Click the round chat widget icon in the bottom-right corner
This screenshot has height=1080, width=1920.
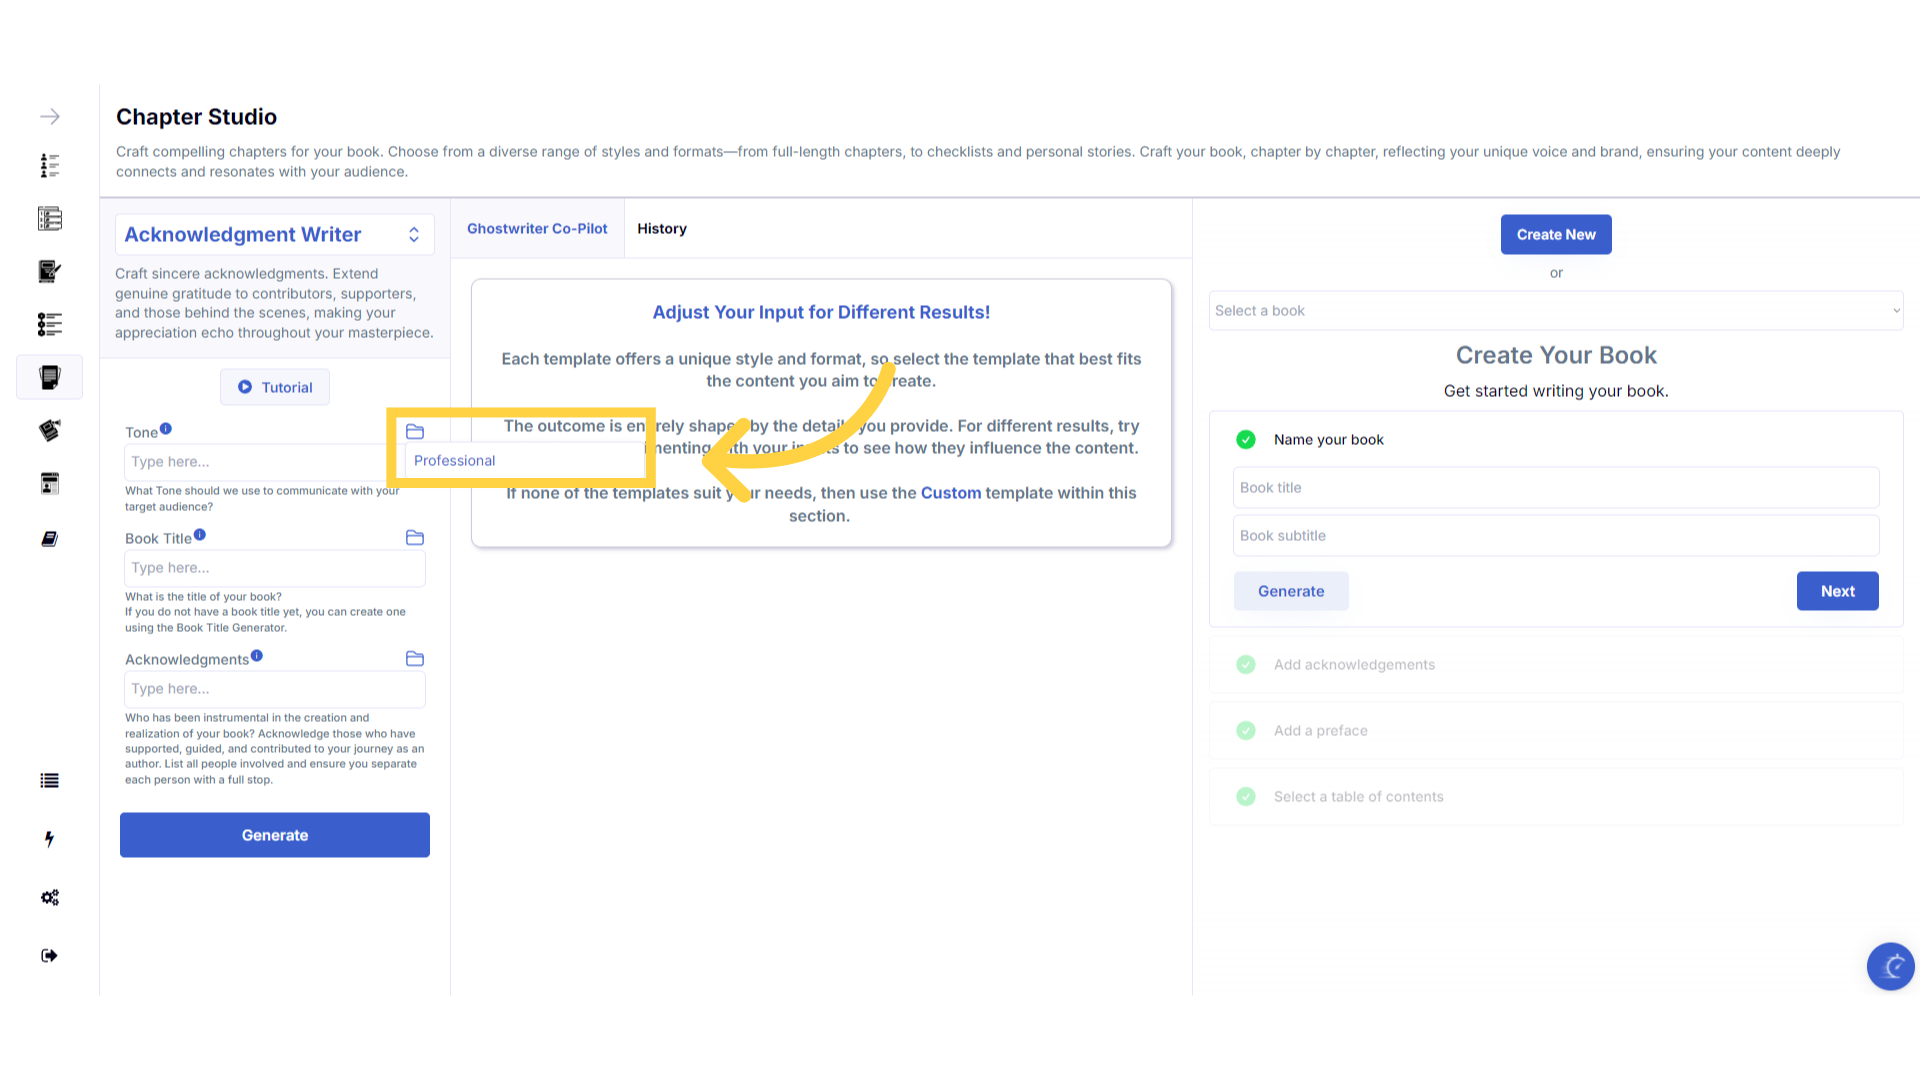tap(1890, 966)
